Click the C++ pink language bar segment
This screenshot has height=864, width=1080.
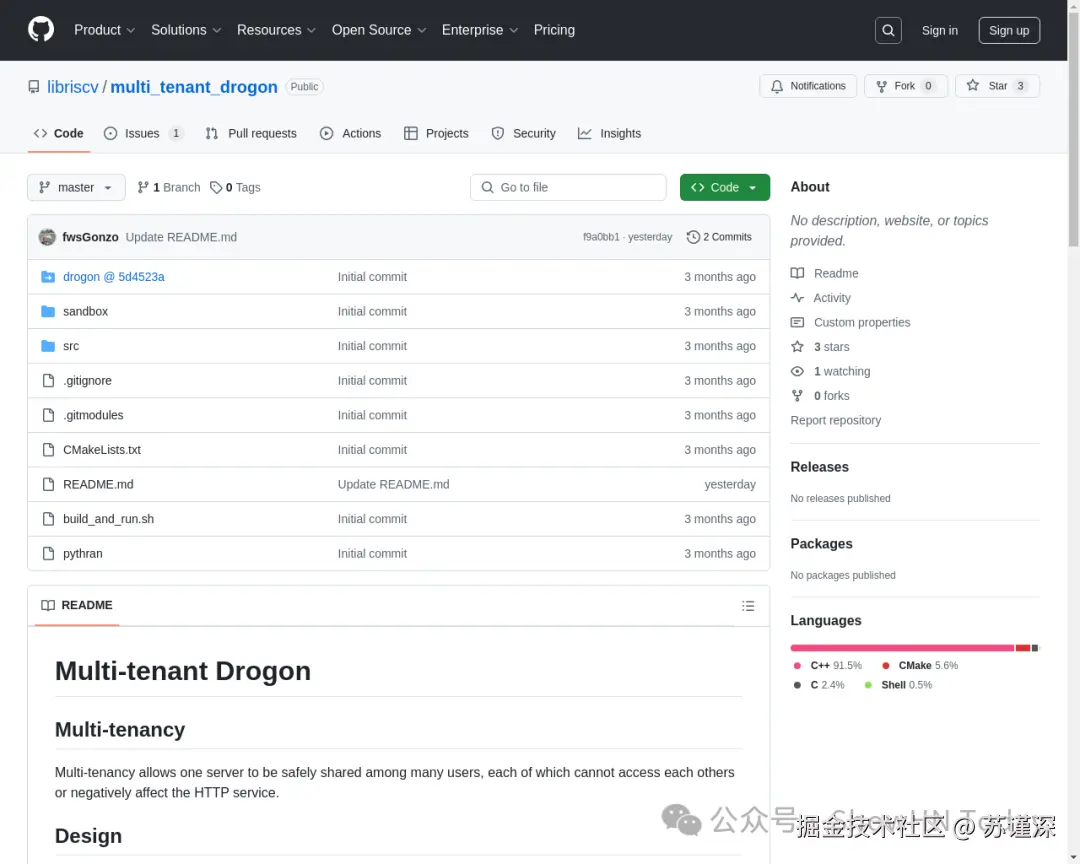tap(902, 648)
